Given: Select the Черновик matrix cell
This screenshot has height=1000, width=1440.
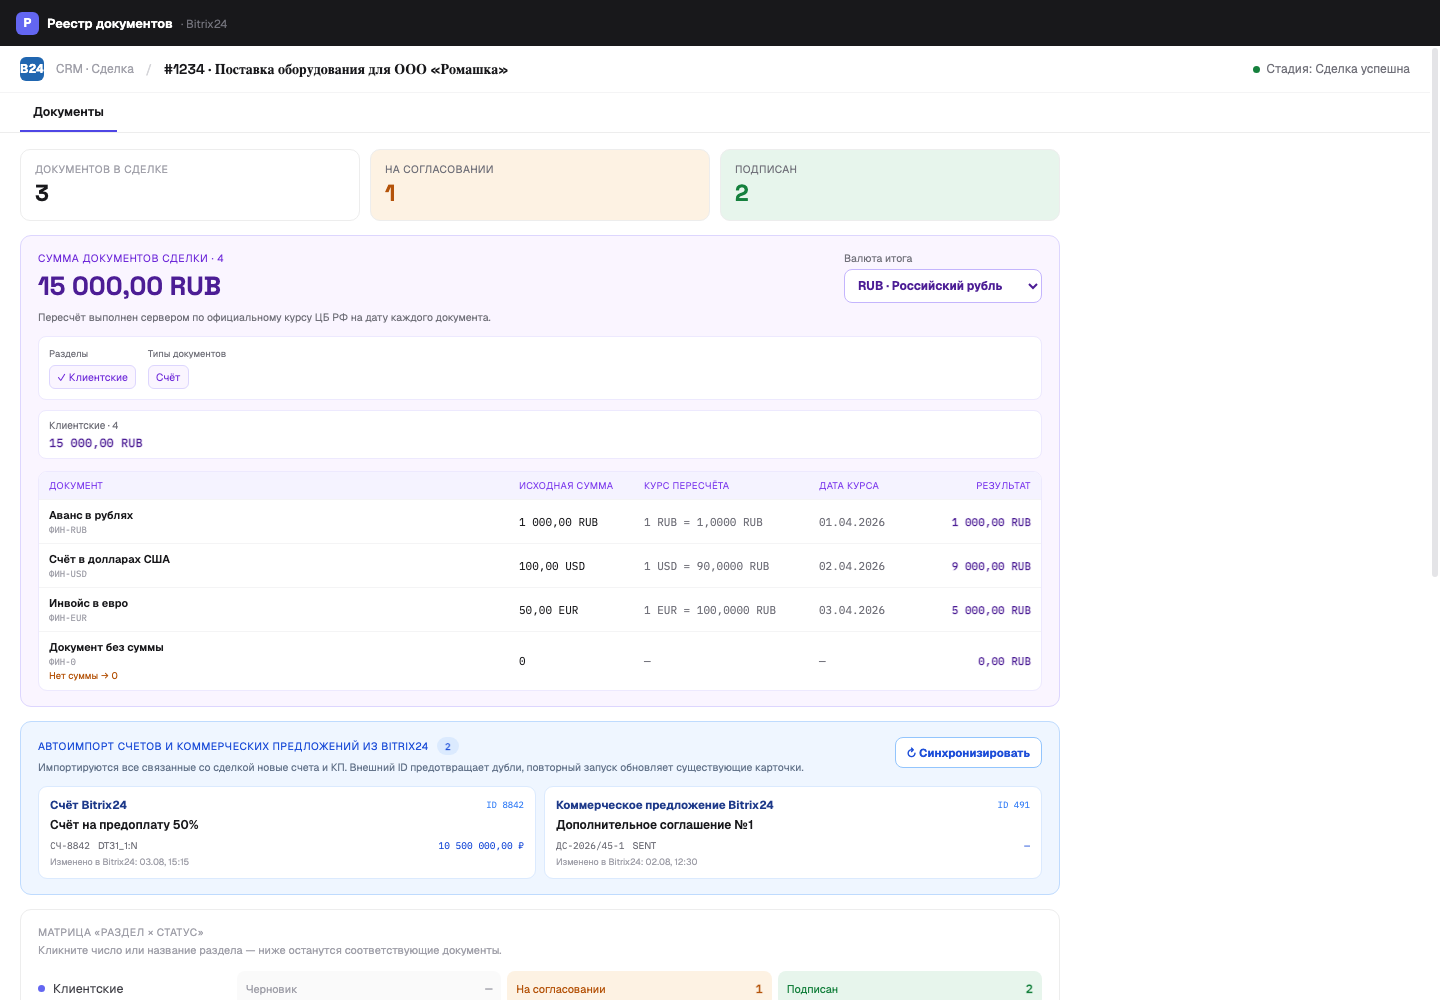Looking at the screenshot, I should click(369, 988).
